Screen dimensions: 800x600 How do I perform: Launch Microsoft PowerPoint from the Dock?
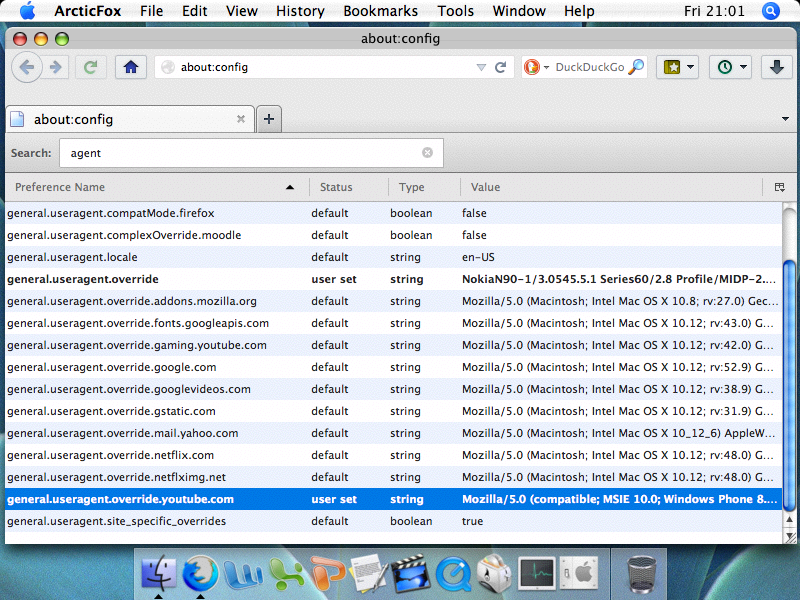(x=328, y=574)
